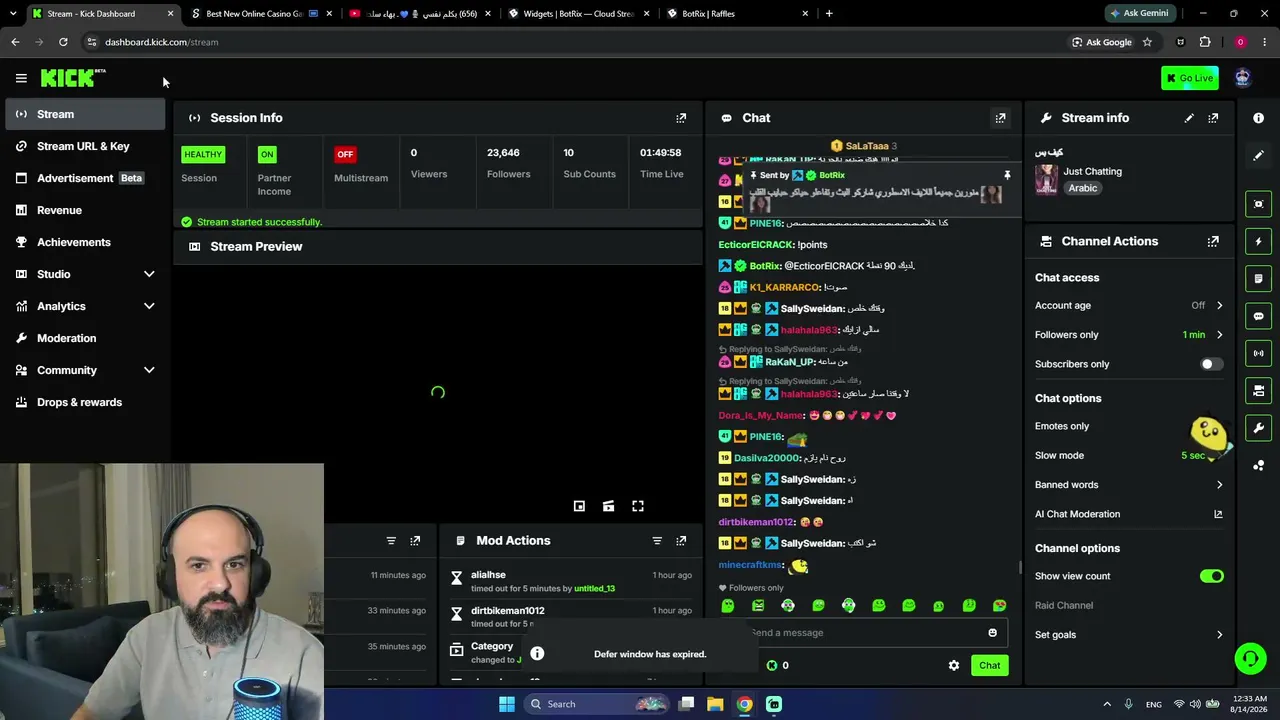Filter the Mod Actions list
This screenshot has height=720, width=1280.
pyautogui.click(x=657, y=541)
